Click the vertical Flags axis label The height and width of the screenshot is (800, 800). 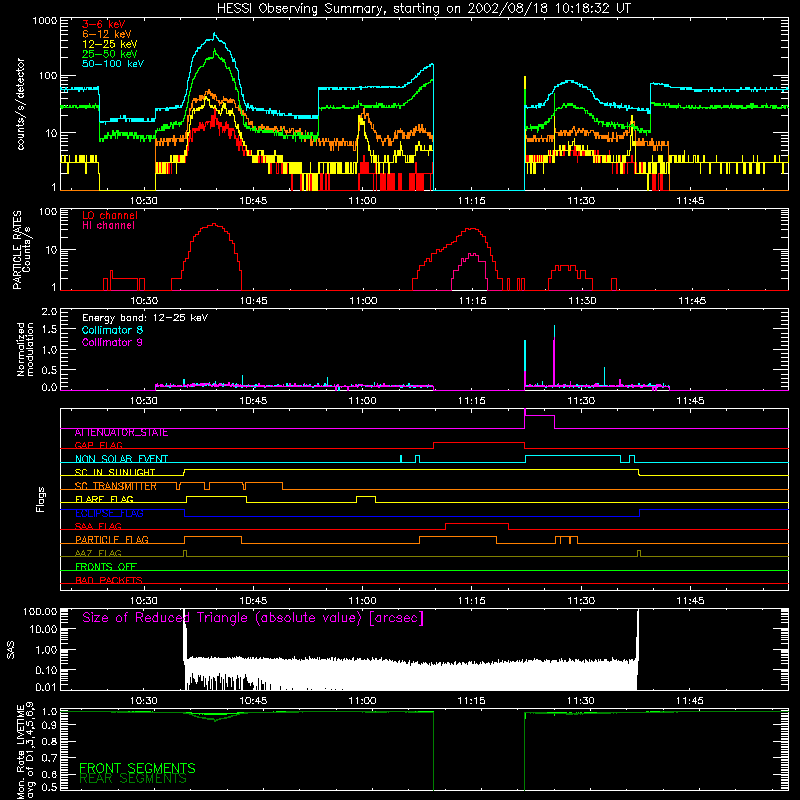pos(40,499)
